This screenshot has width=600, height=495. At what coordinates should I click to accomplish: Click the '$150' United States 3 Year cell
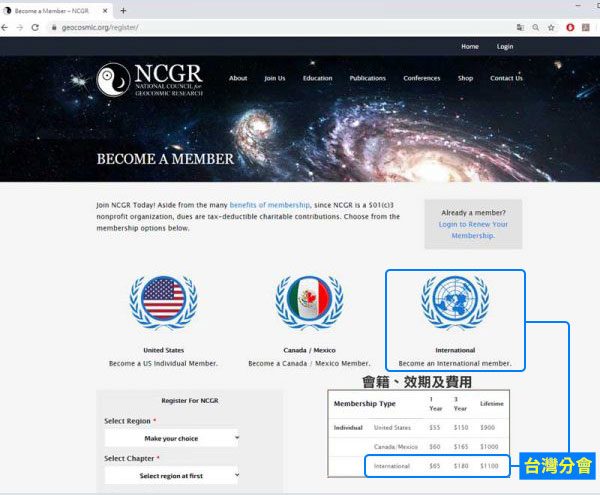click(461, 427)
